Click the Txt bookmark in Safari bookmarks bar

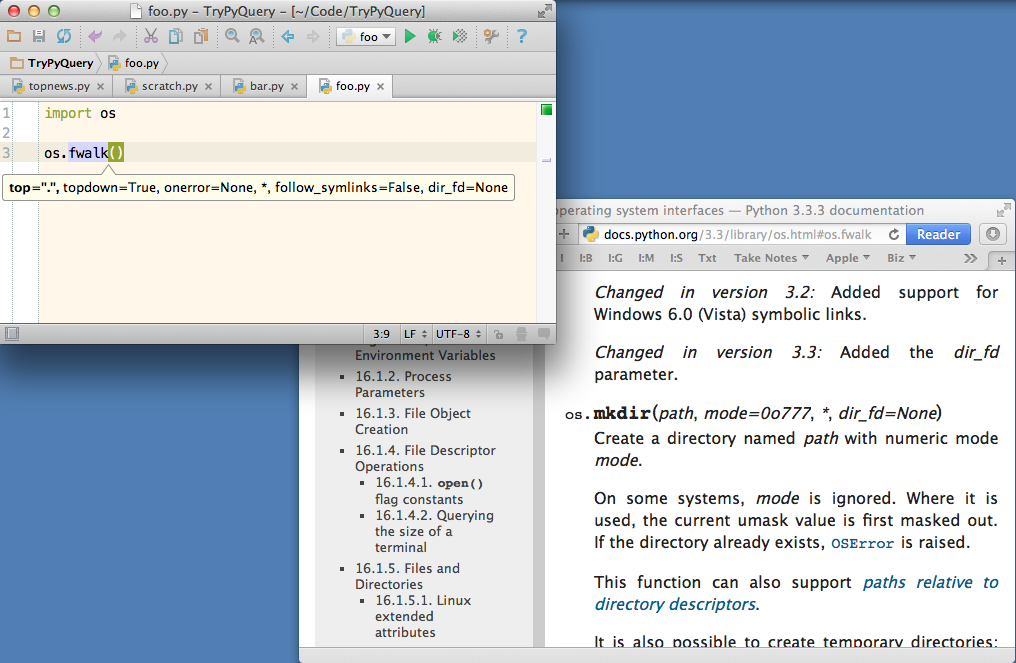click(x=707, y=258)
